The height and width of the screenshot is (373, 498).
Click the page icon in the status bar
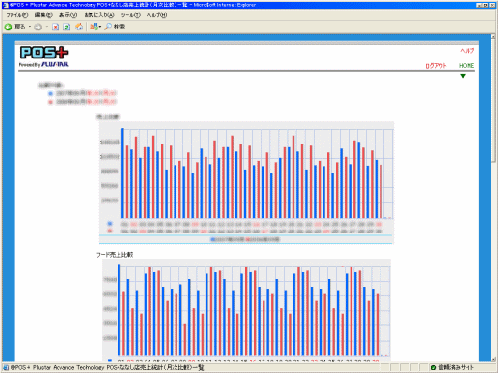(6, 367)
